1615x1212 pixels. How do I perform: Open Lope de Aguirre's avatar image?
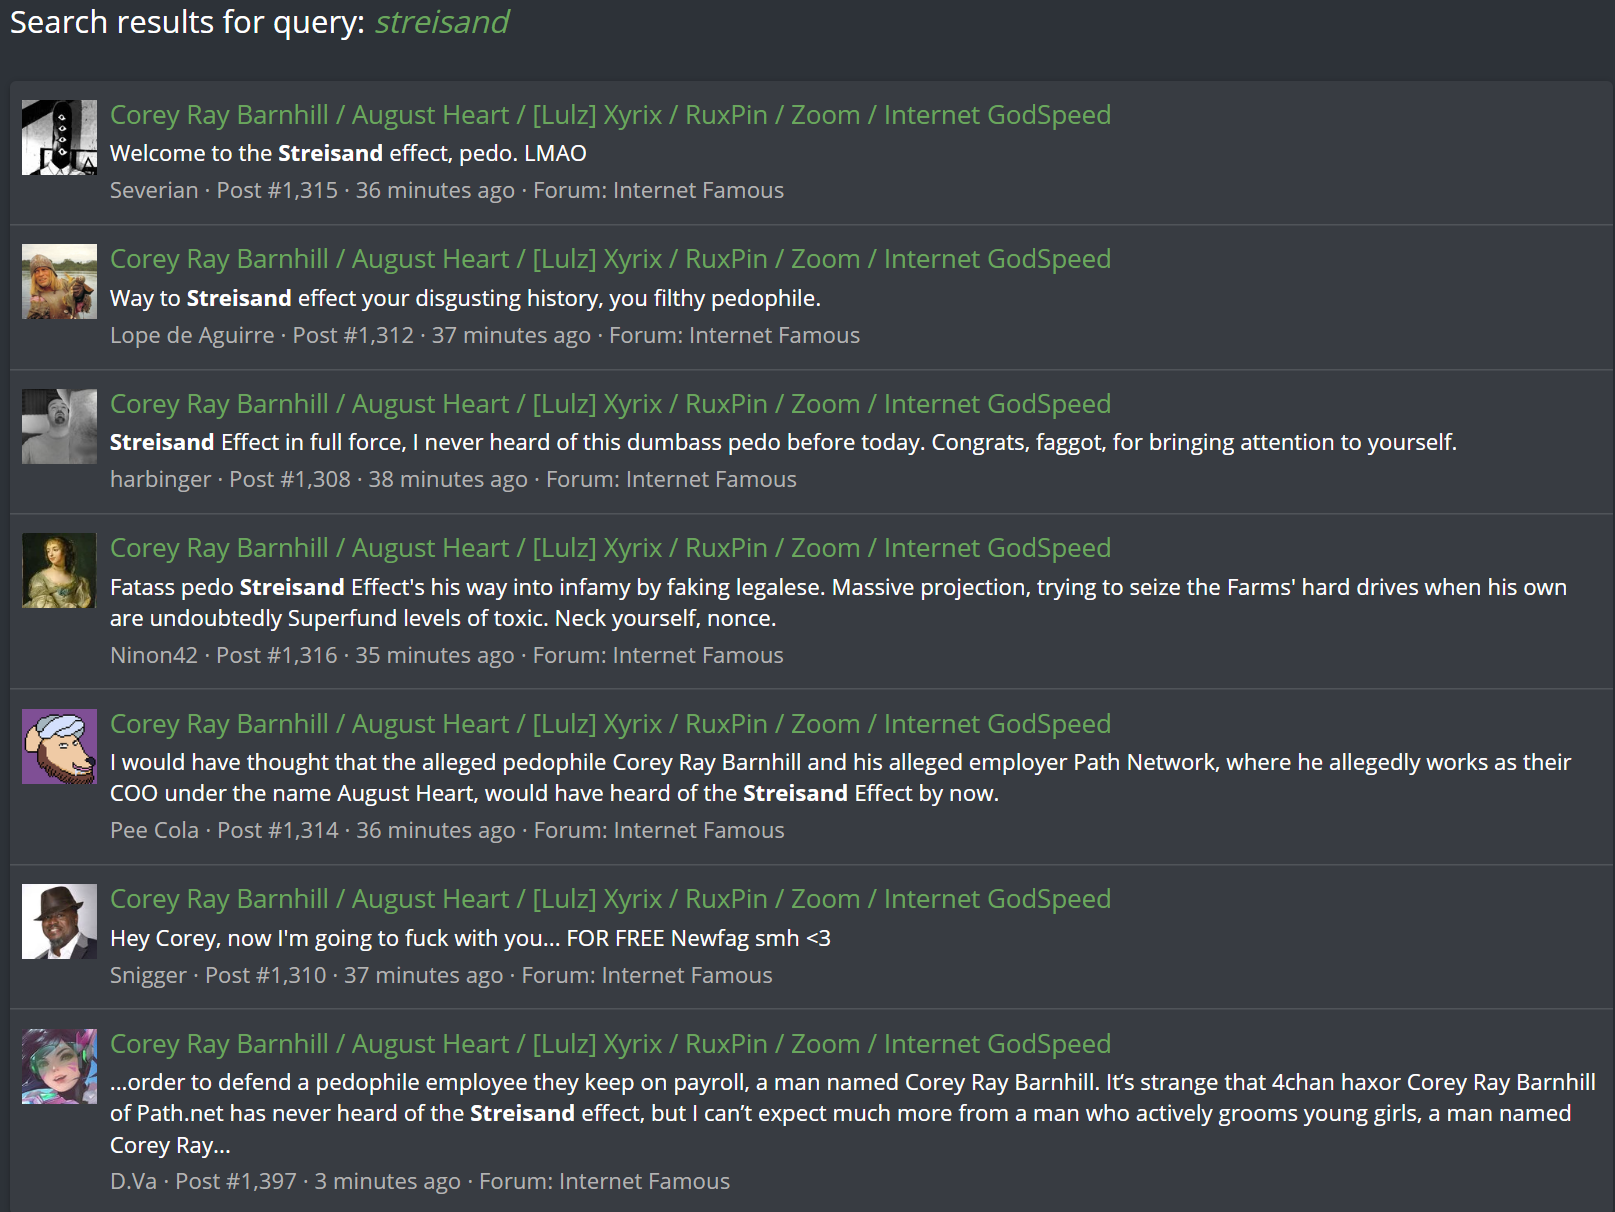[59, 282]
